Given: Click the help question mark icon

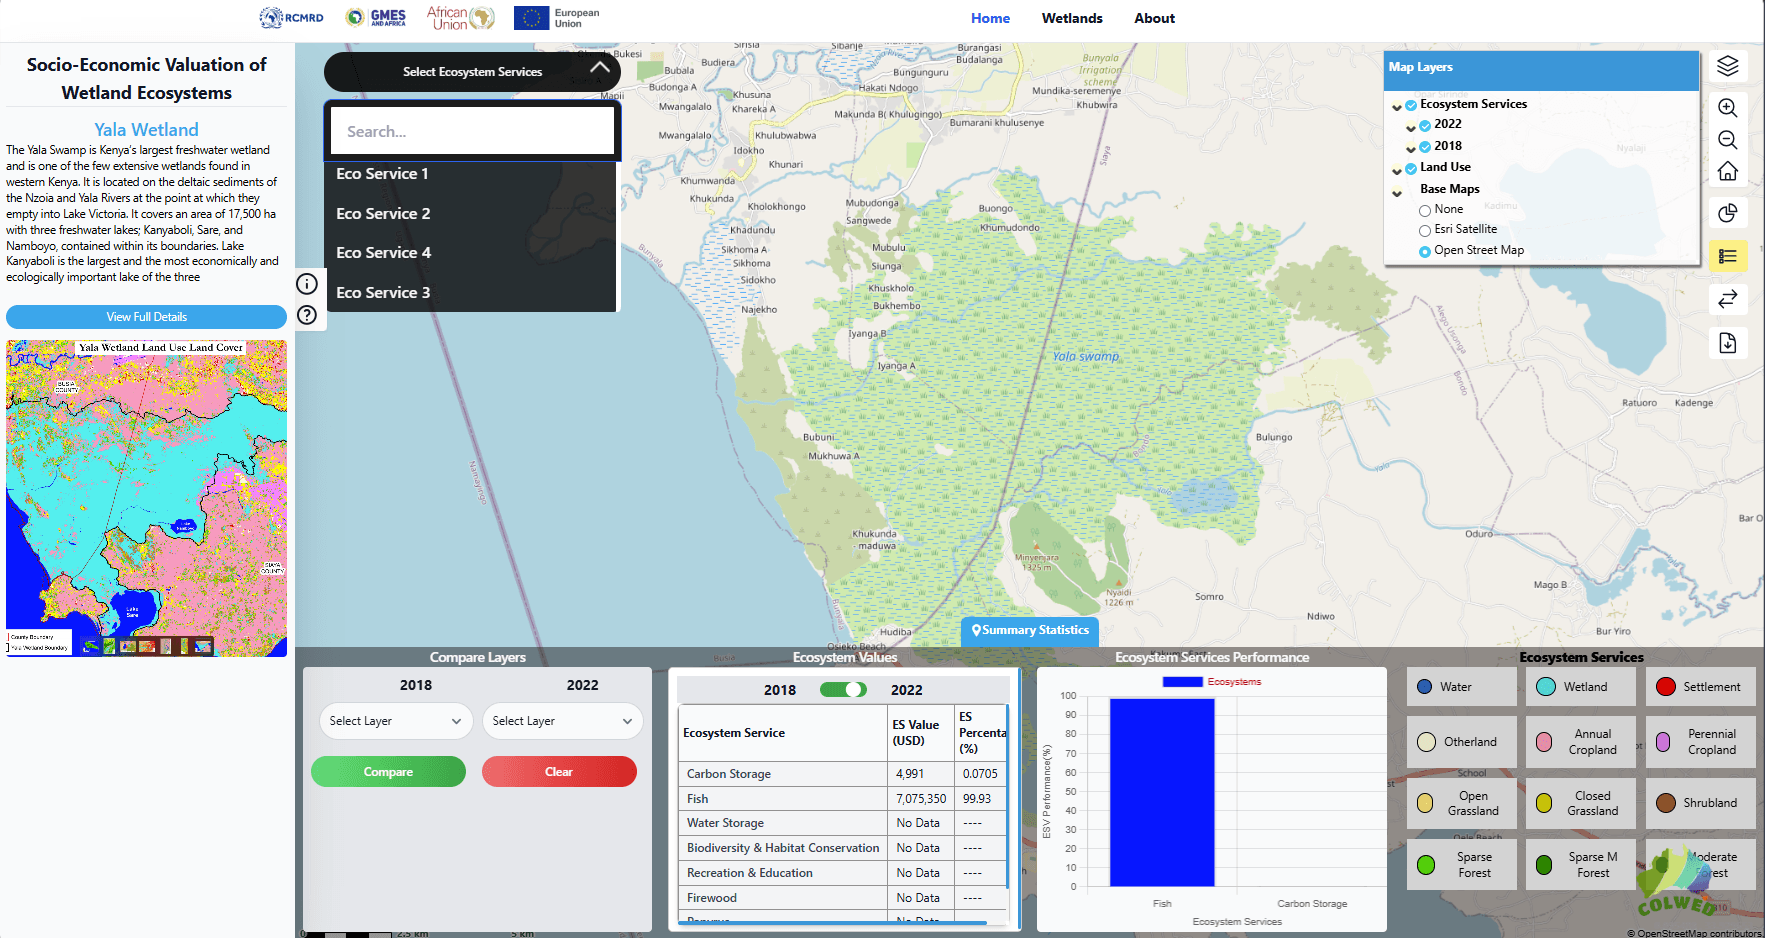Looking at the screenshot, I should [307, 315].
